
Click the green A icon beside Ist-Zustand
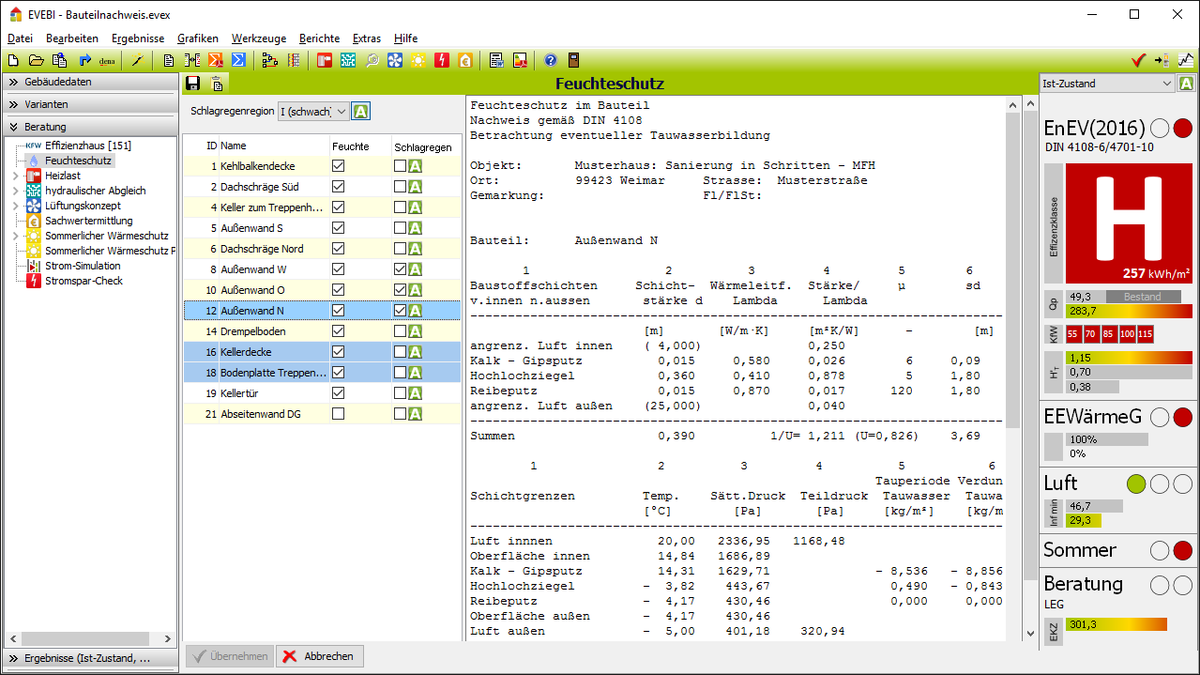tap(1185, 84)
